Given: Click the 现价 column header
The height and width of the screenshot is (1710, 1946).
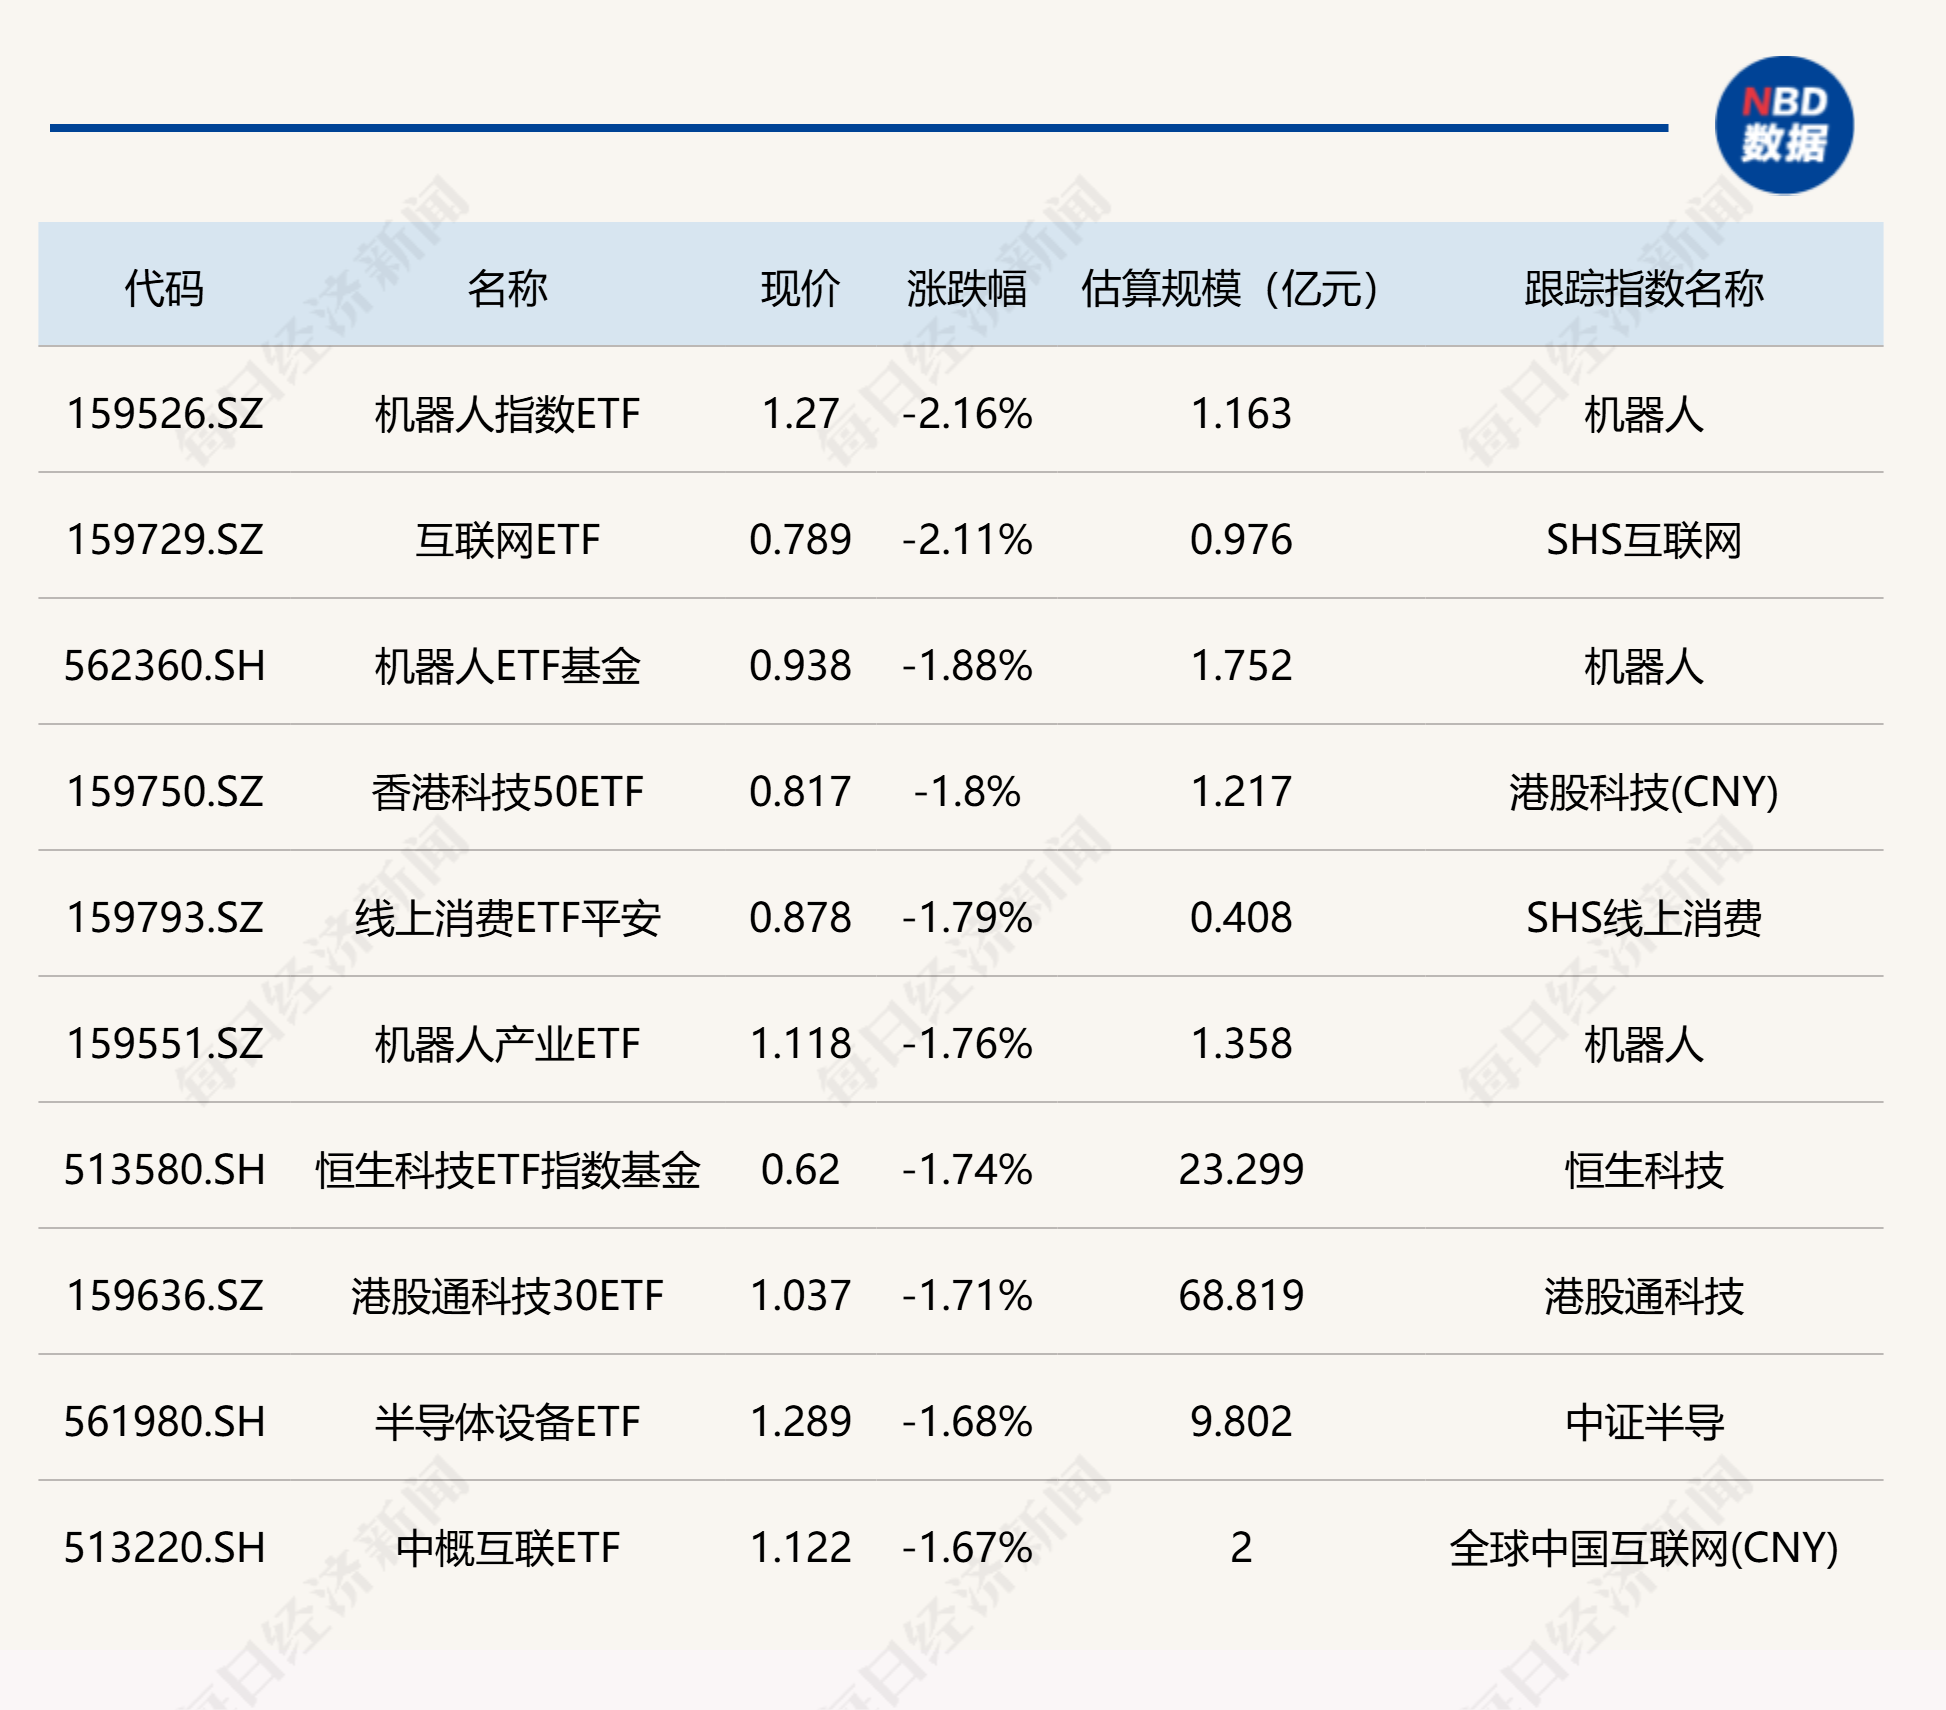Looking at the screenshot, I should pos(800,288).
